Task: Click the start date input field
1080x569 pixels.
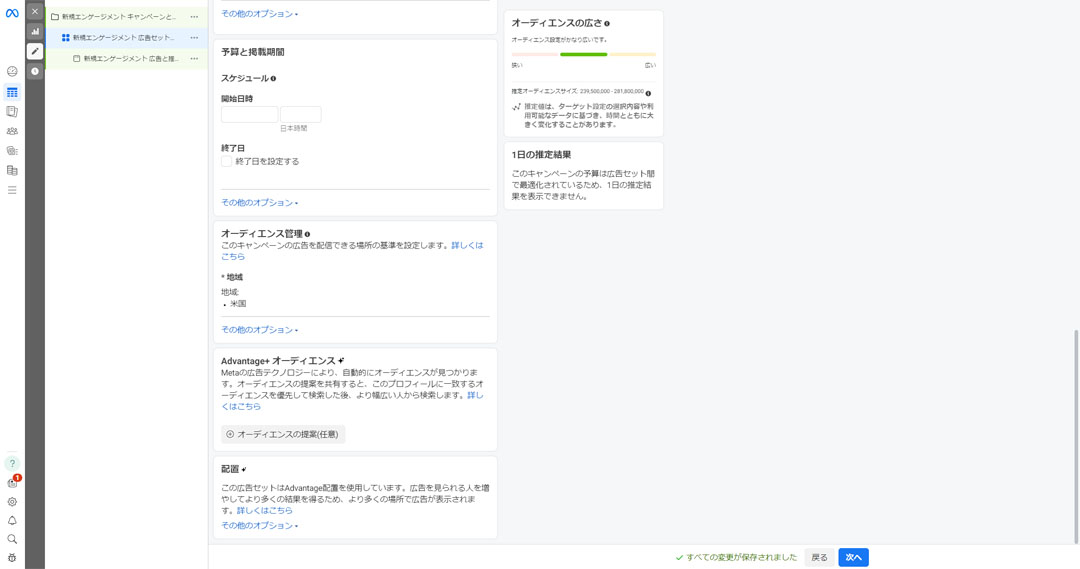Action: coord(249,114)
